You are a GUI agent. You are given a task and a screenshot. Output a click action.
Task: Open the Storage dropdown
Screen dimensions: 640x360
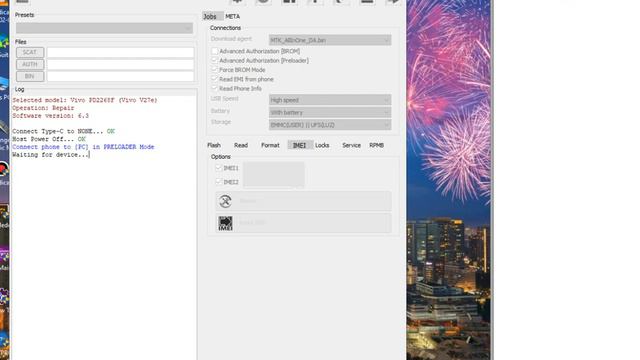[x=330, y=125]
